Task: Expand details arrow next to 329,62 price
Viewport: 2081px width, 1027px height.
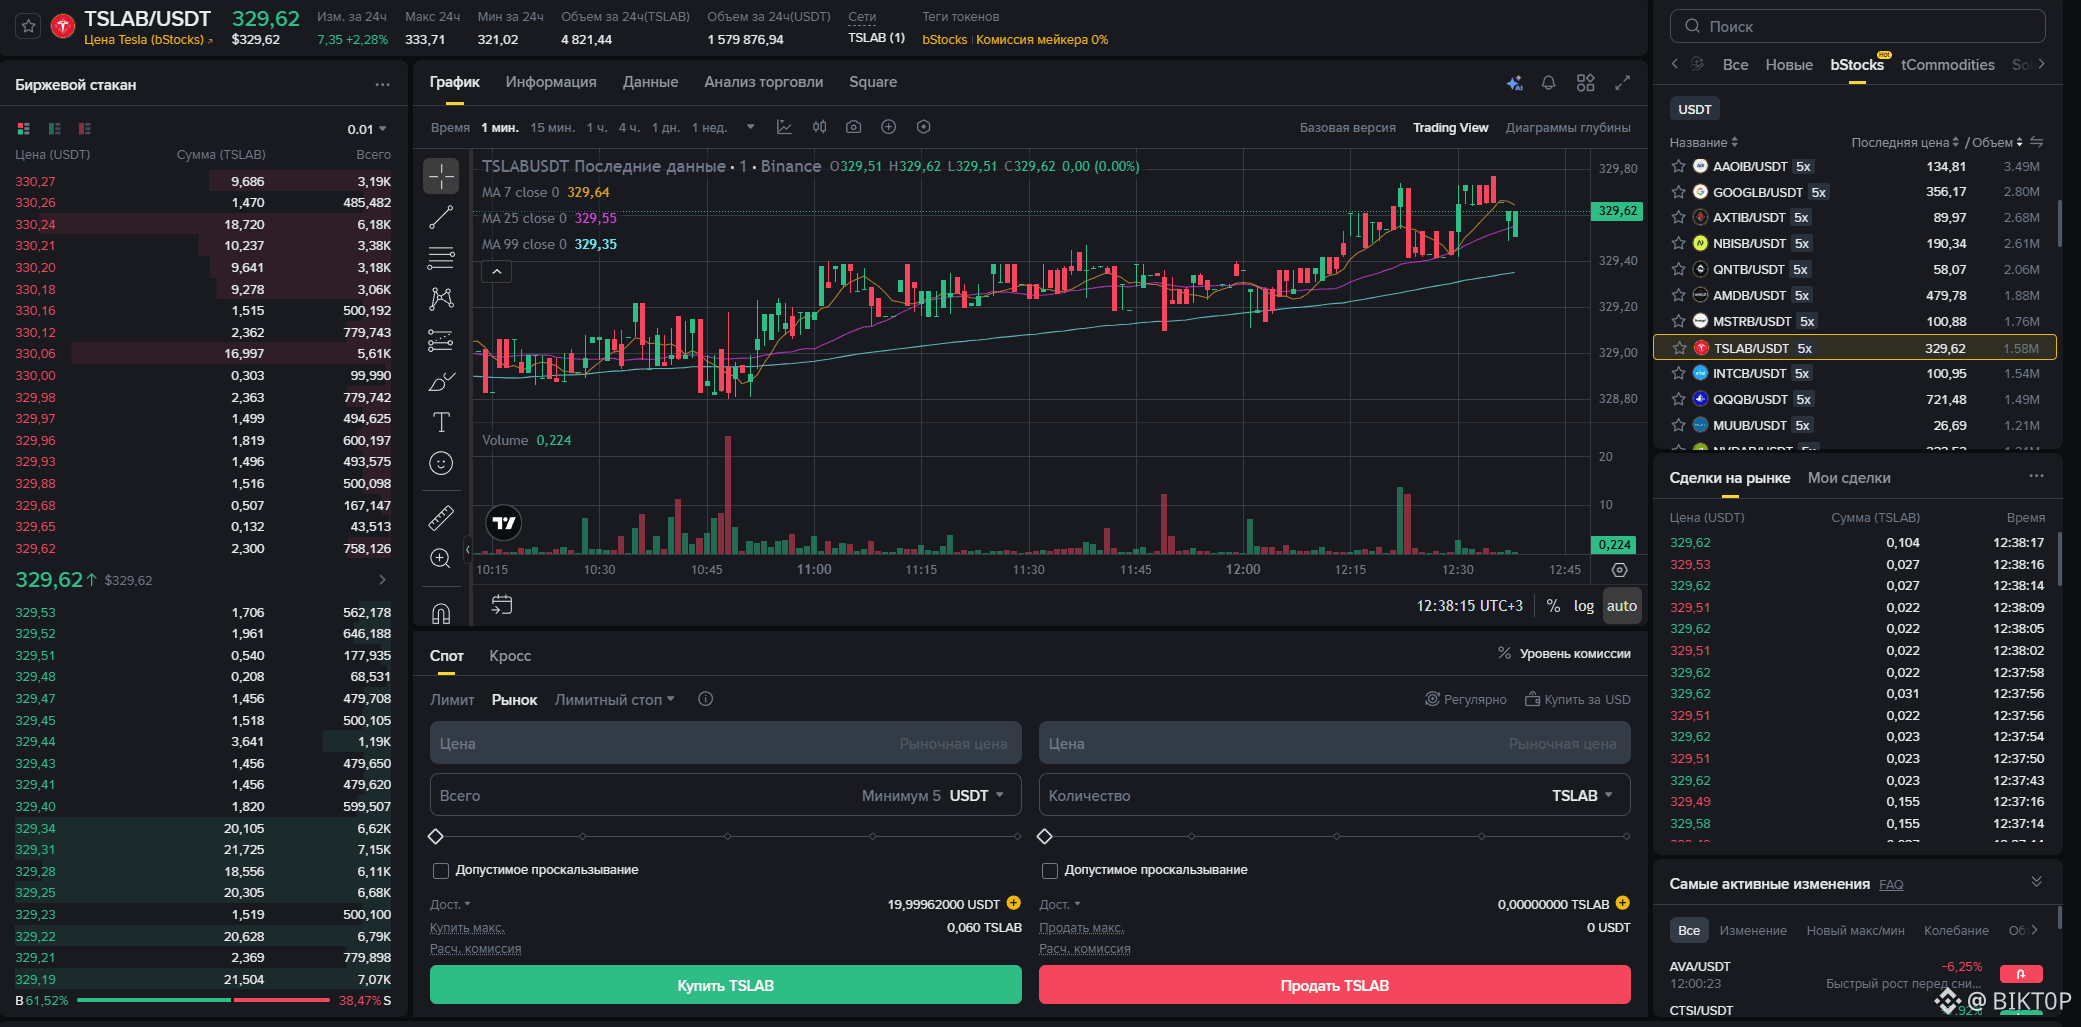Action: 382,580
